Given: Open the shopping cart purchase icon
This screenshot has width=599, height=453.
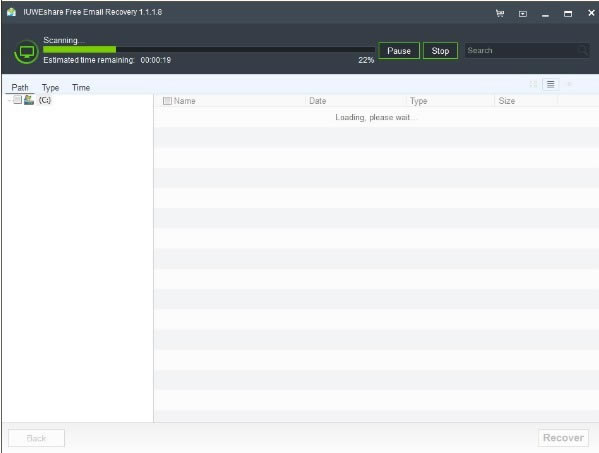Looking at the screenshot, I should [x=500, y=13].
